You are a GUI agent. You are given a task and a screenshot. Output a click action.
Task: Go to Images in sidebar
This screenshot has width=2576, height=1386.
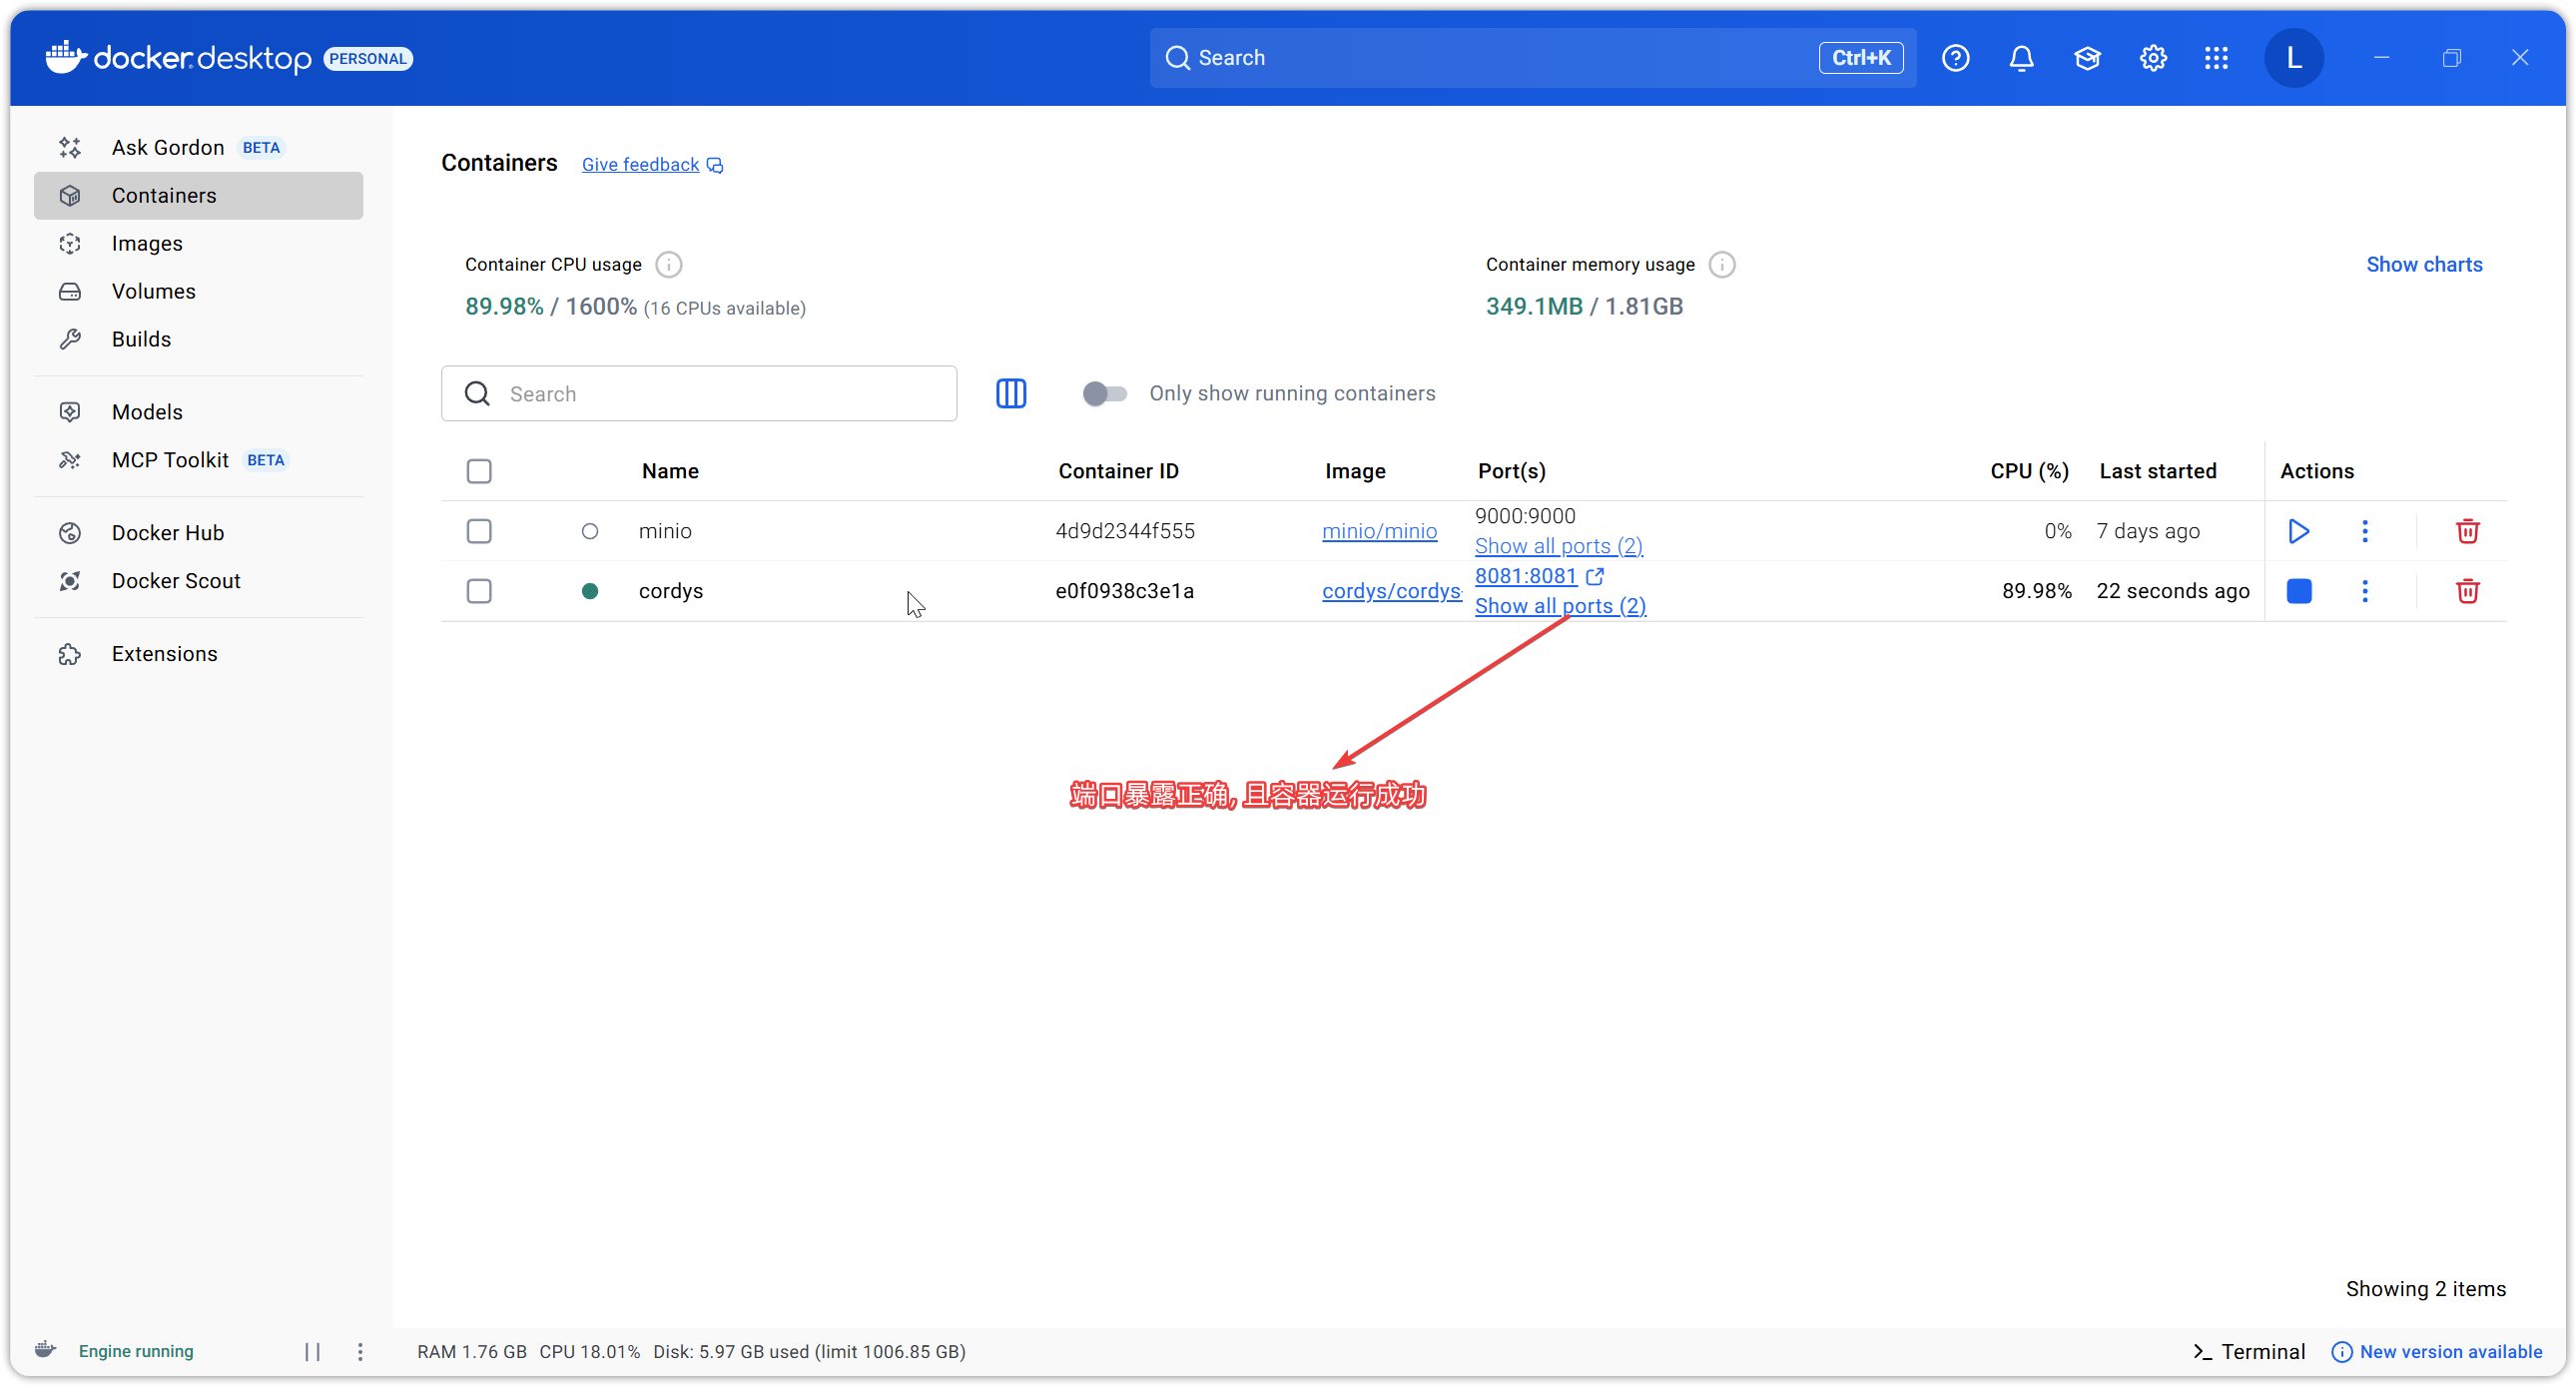147,243
